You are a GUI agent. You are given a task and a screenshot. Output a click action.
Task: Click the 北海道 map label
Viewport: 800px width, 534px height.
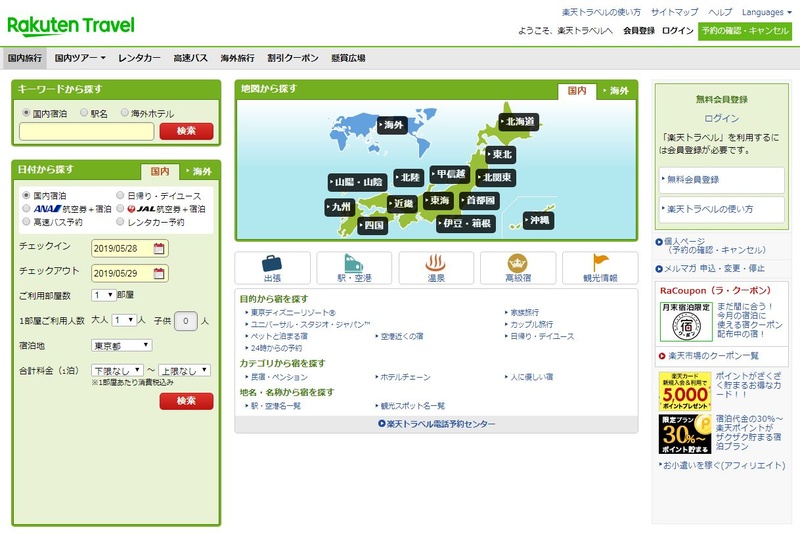click(518, 121)
